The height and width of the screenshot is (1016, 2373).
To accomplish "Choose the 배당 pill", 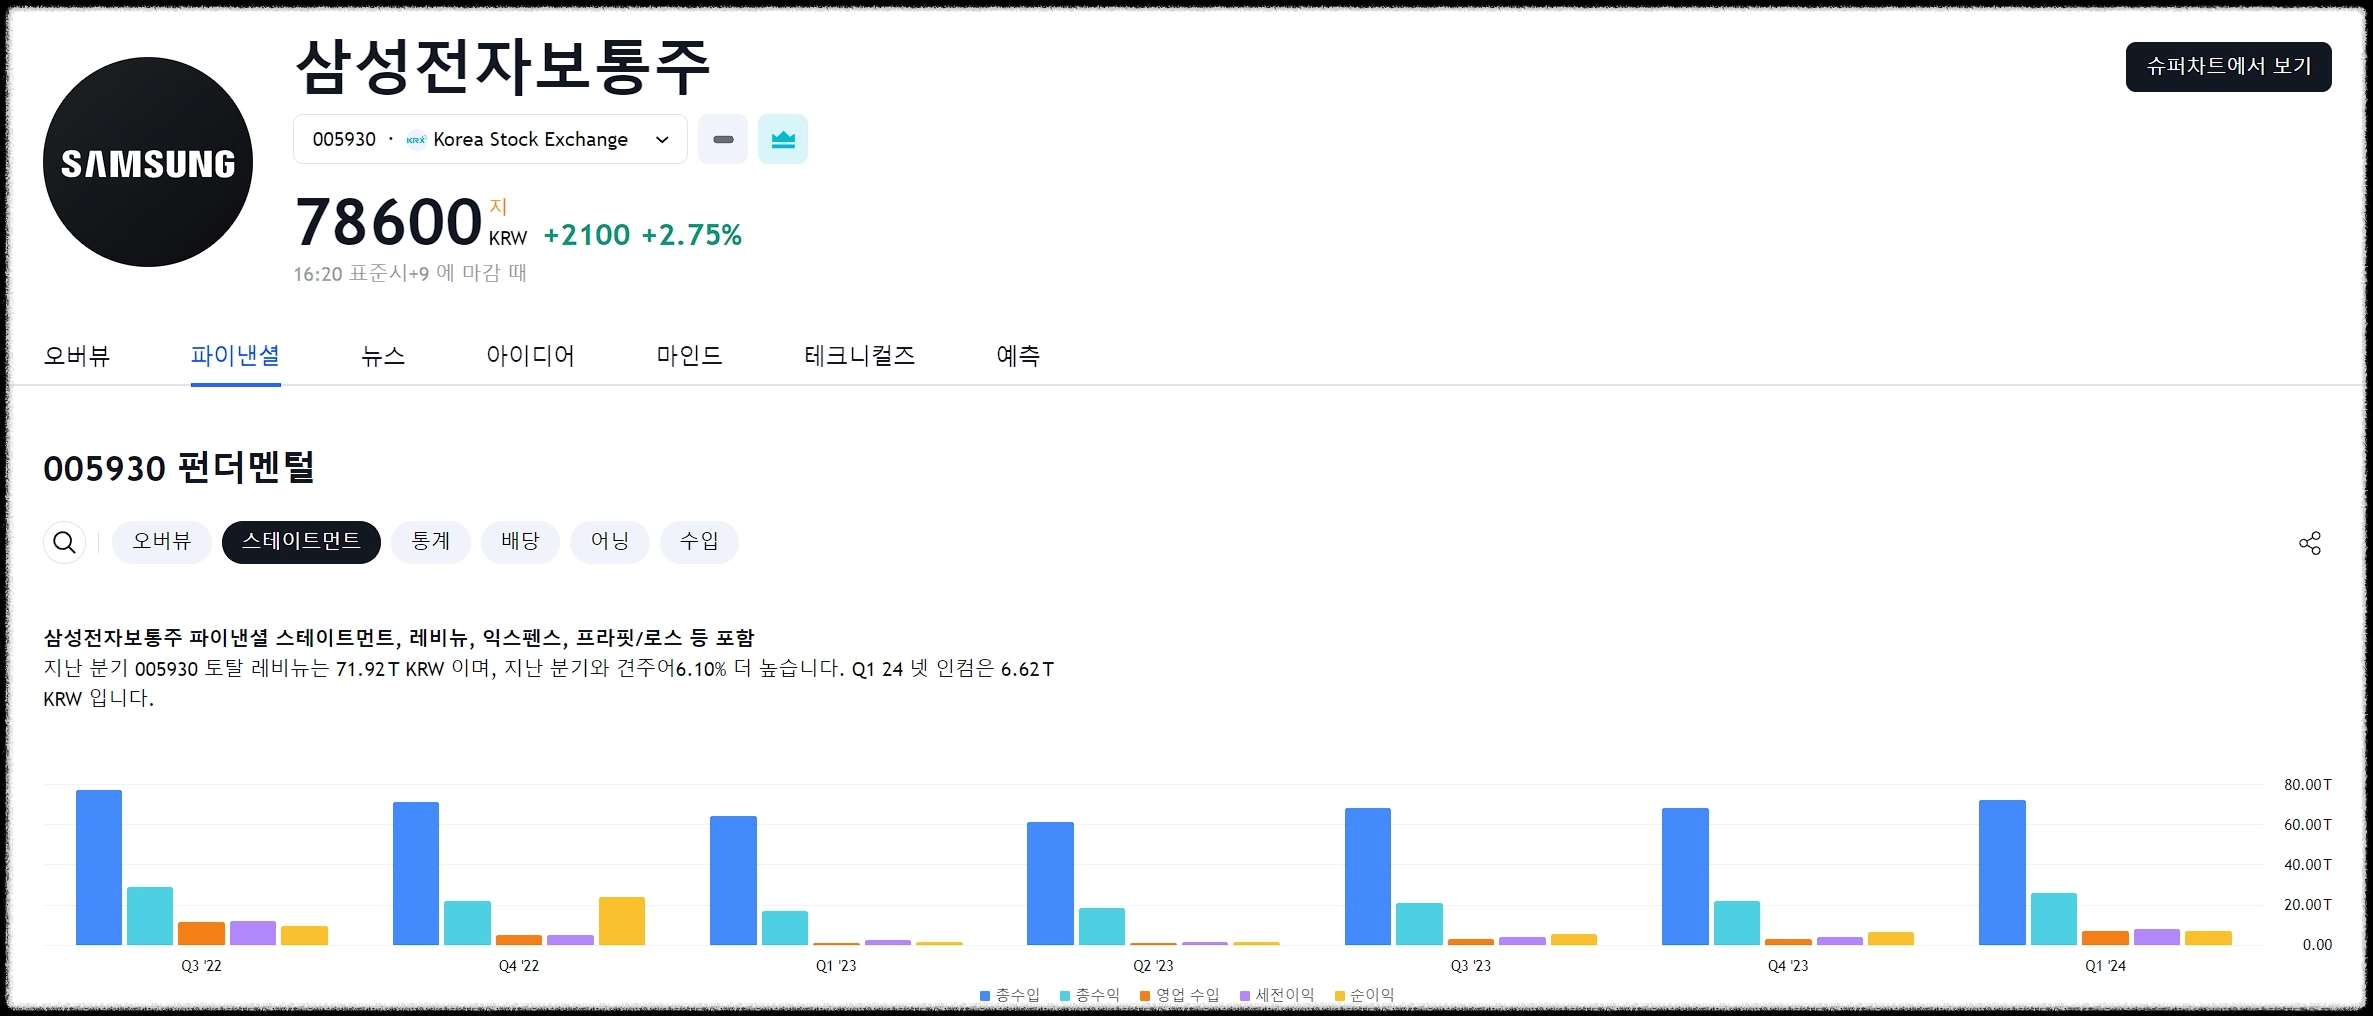I will [x=520, y=542].
